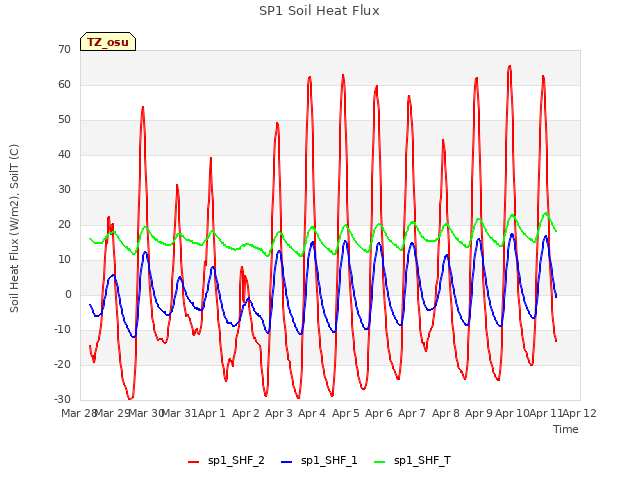Click the Apr 7 x-axis tick label
Image resolution: width=640 pixels, height=480 pixels.
click(412, 413)
